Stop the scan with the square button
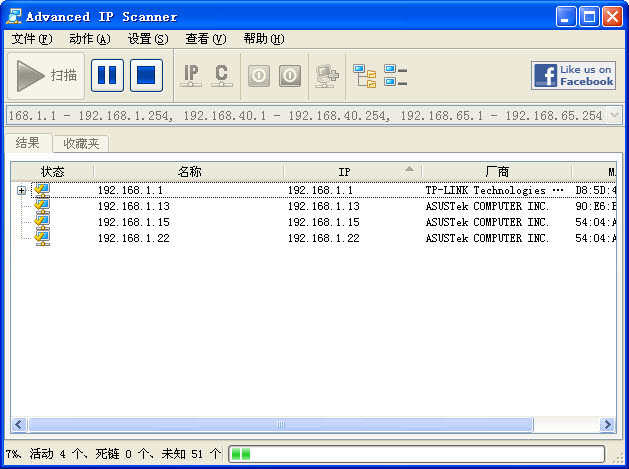This screenshot has width=629, height=469. [146, 75]
